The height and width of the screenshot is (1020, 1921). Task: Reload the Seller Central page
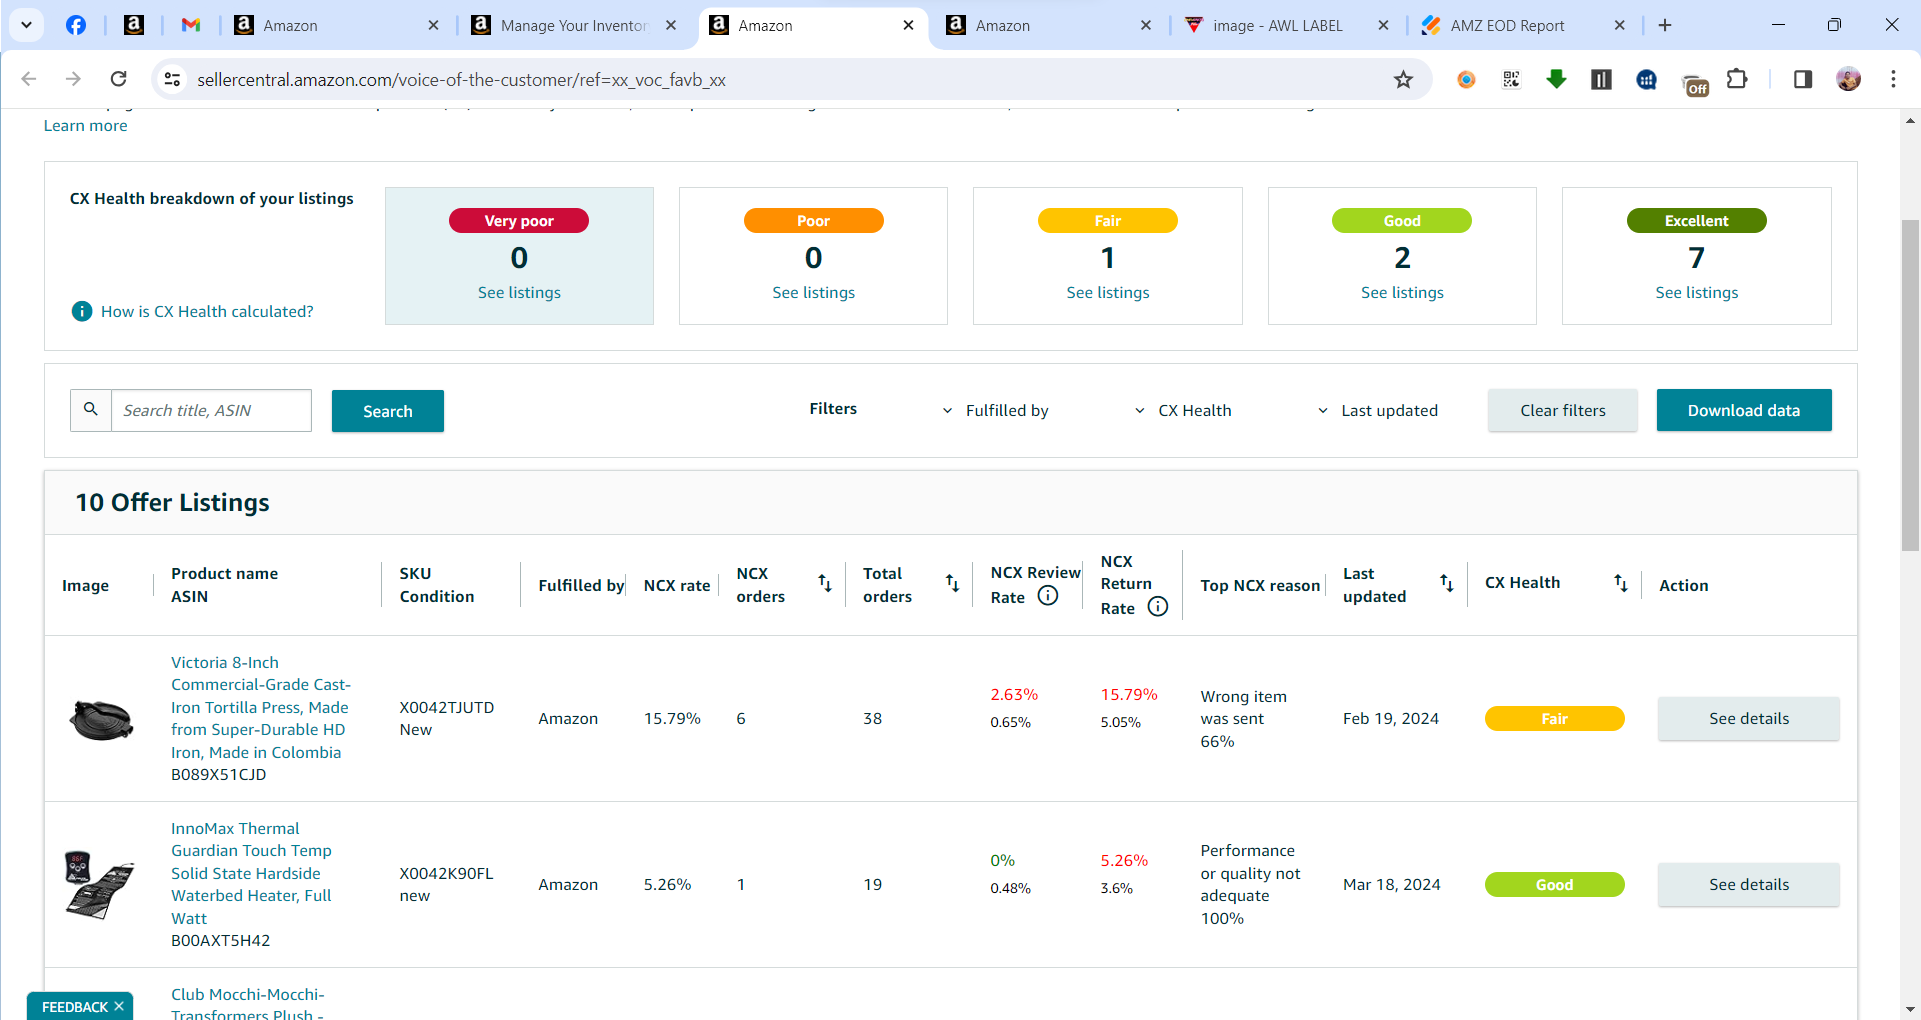click(118, 79)
